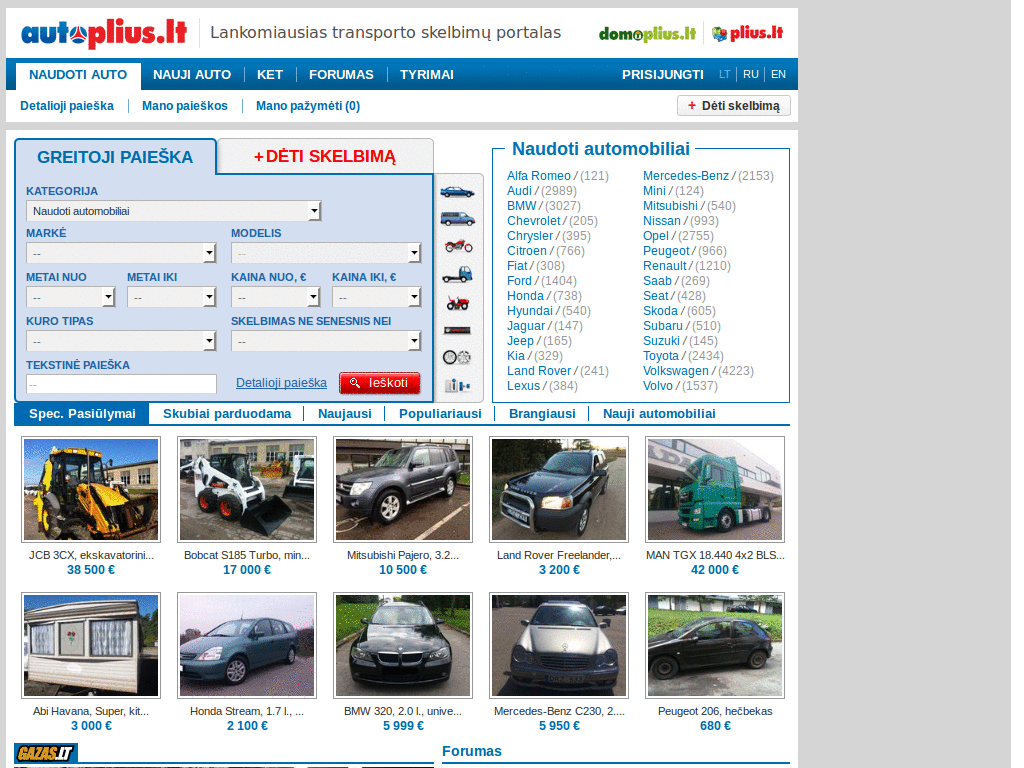This screenshot has width=1024, height=768.
Task: Open the JCB 3CX excavator thumbnail
Action: [x=91, y=490]
